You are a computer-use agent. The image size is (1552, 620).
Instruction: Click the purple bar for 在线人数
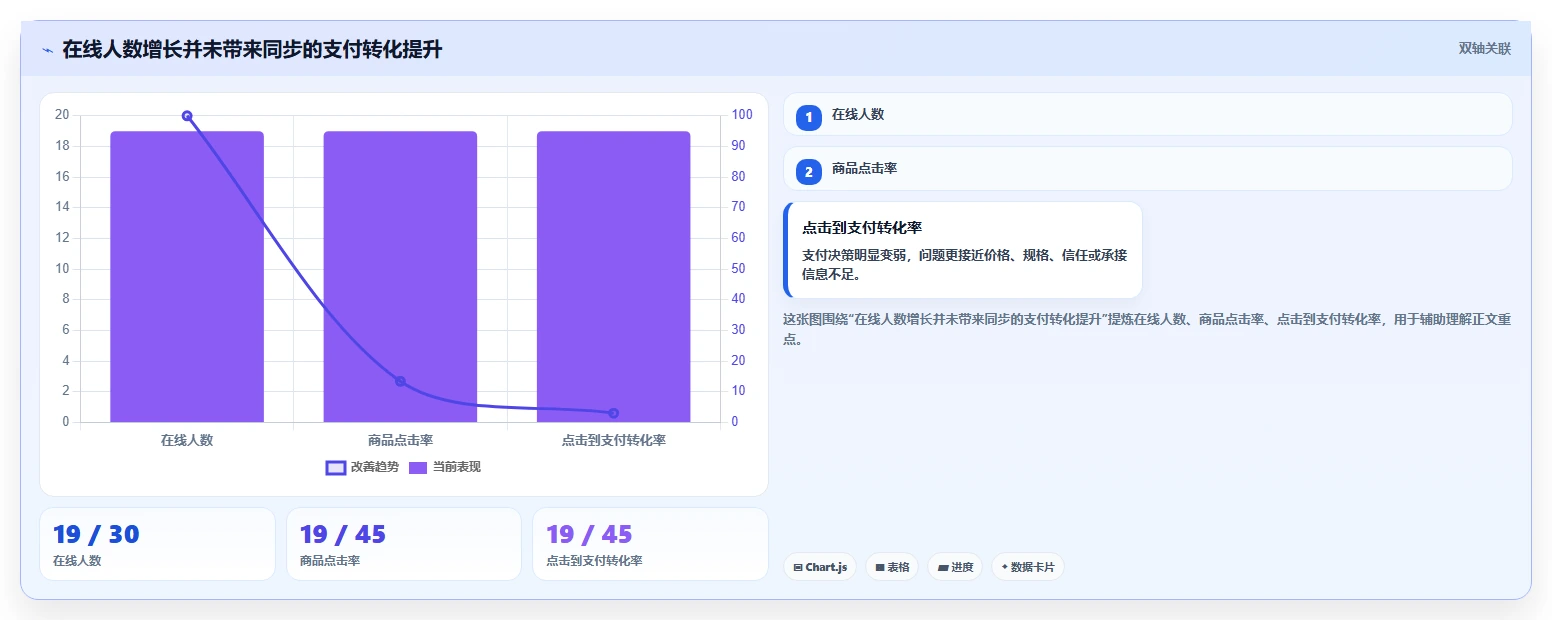point(187,276)
